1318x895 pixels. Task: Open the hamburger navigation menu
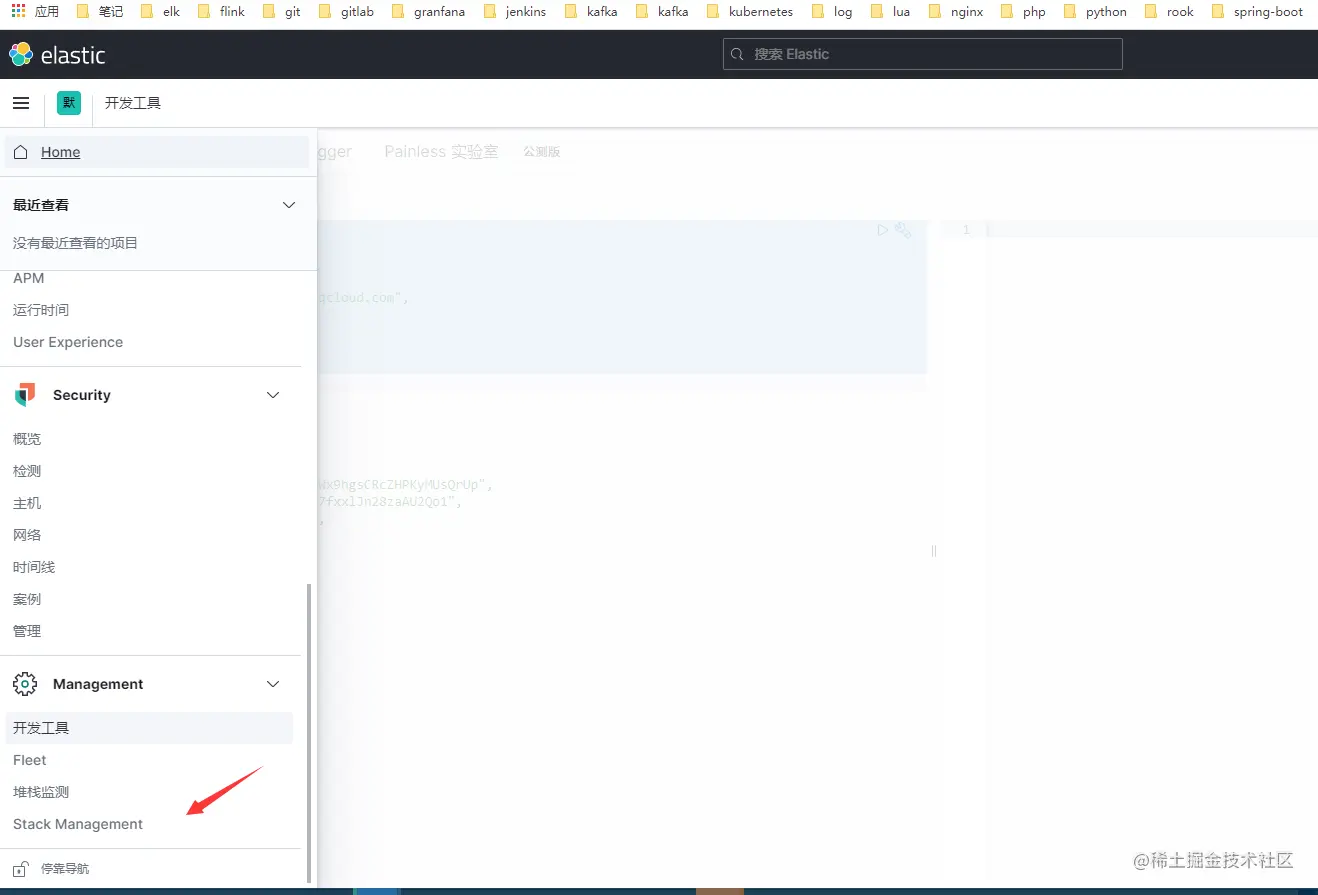coord(21,103)
